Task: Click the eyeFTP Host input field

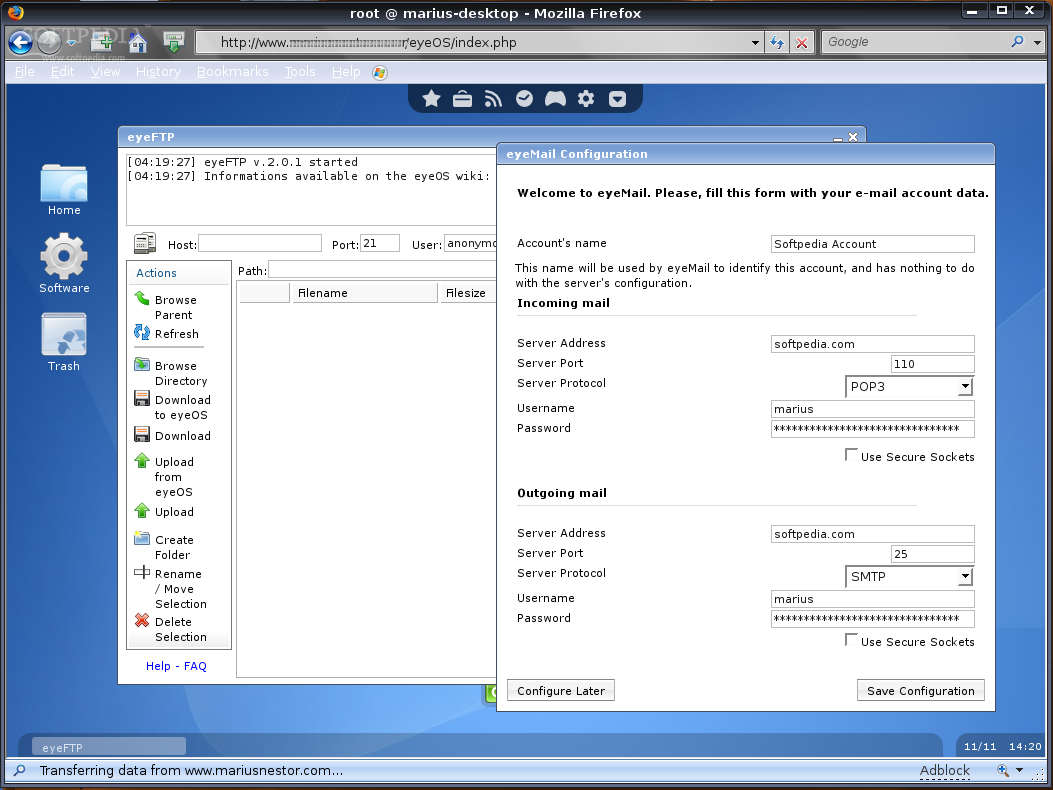Action: [260, 243]
